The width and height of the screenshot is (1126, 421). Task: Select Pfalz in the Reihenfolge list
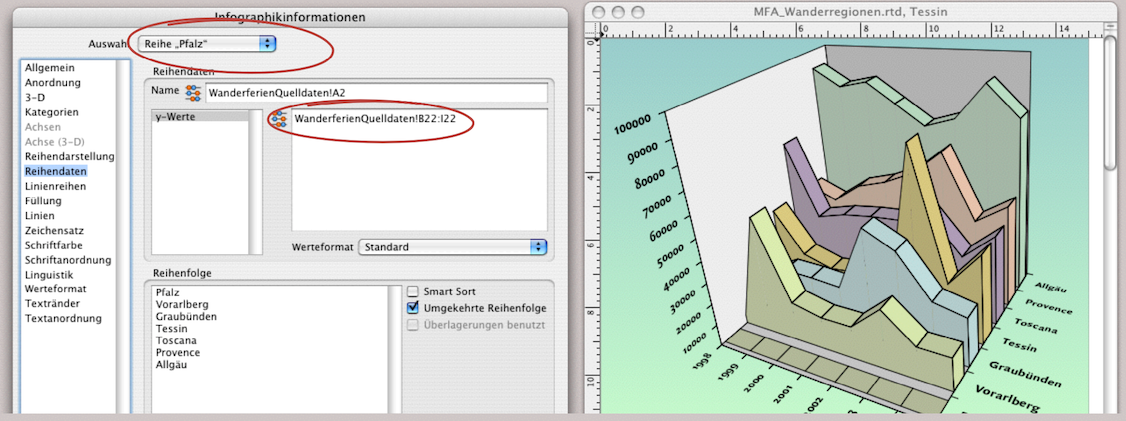click(x=168, y=293)
